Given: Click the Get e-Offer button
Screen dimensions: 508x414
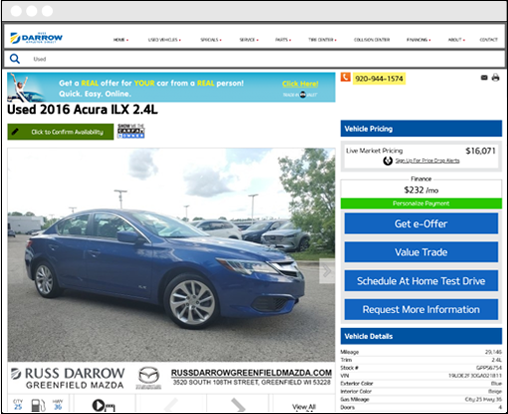Looking at the screenshot, I should click(x=421, y=224).
